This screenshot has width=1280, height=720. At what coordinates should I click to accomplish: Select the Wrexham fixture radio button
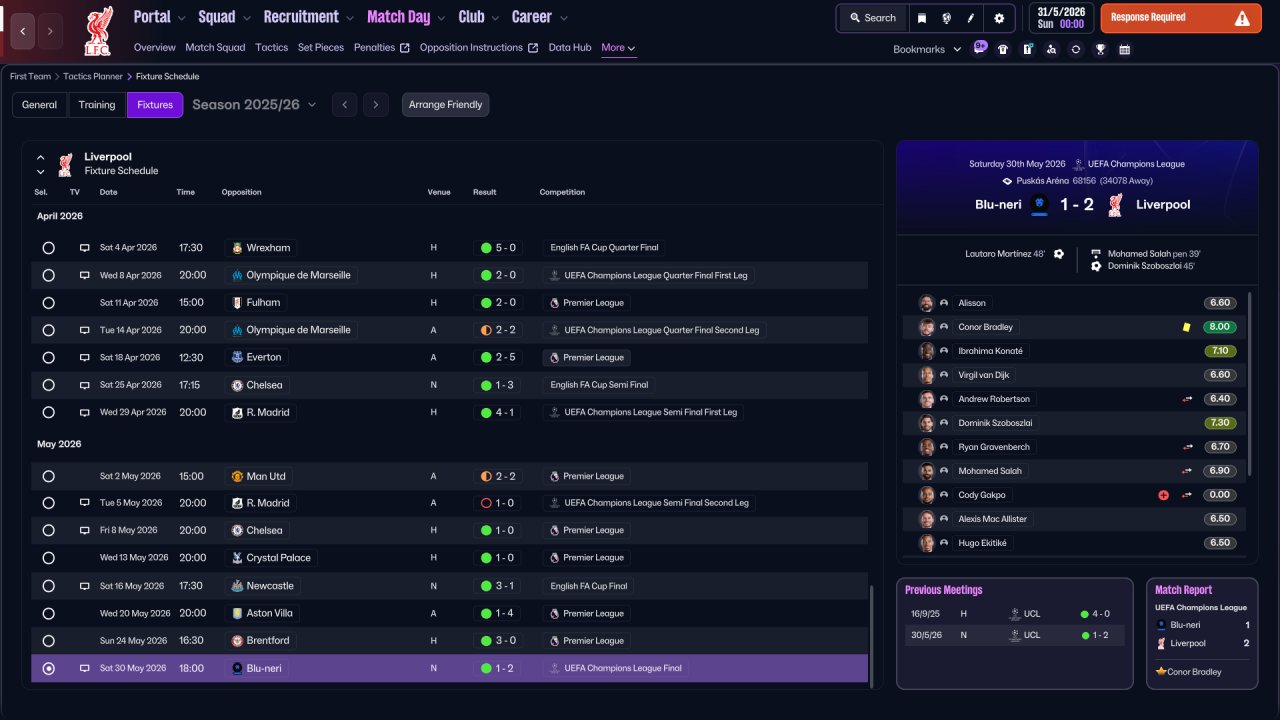[x=48, y=248]
